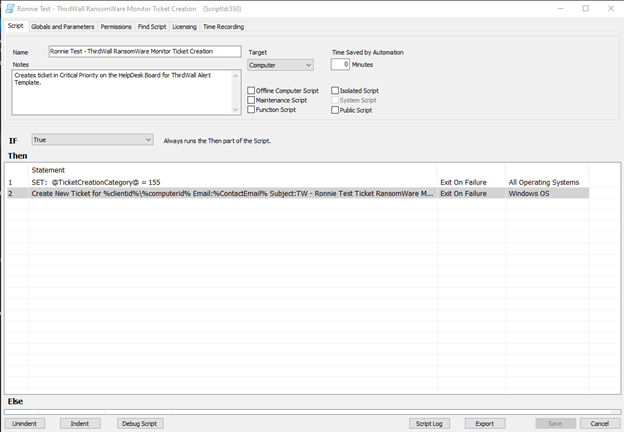Click row number 2 cell
The image size is (624, 432).
[17, 193]
